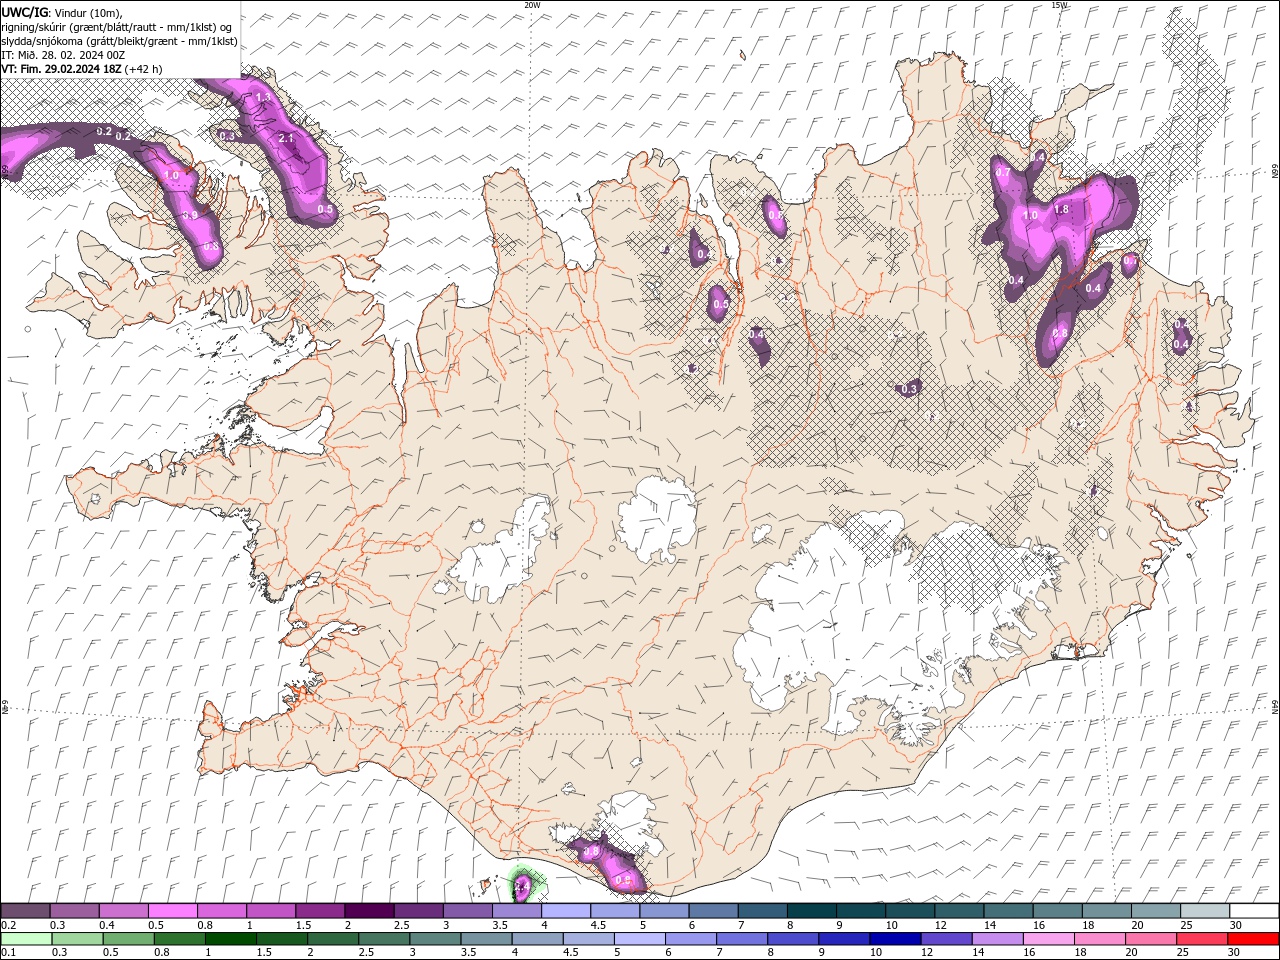Image resolution: width=1280 pixels, height=960 pixels.
Task: Click the '25' scale label under upper legend
Action: [1185, 925]
